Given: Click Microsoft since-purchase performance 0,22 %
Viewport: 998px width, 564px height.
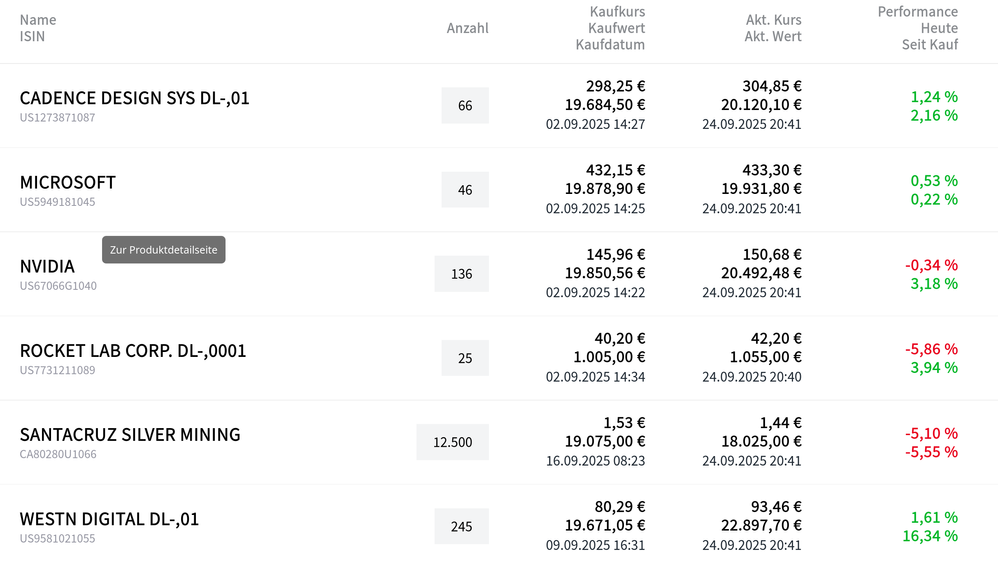Looking at the screenshot, I should pyautogui.click(x=934, y=199).
